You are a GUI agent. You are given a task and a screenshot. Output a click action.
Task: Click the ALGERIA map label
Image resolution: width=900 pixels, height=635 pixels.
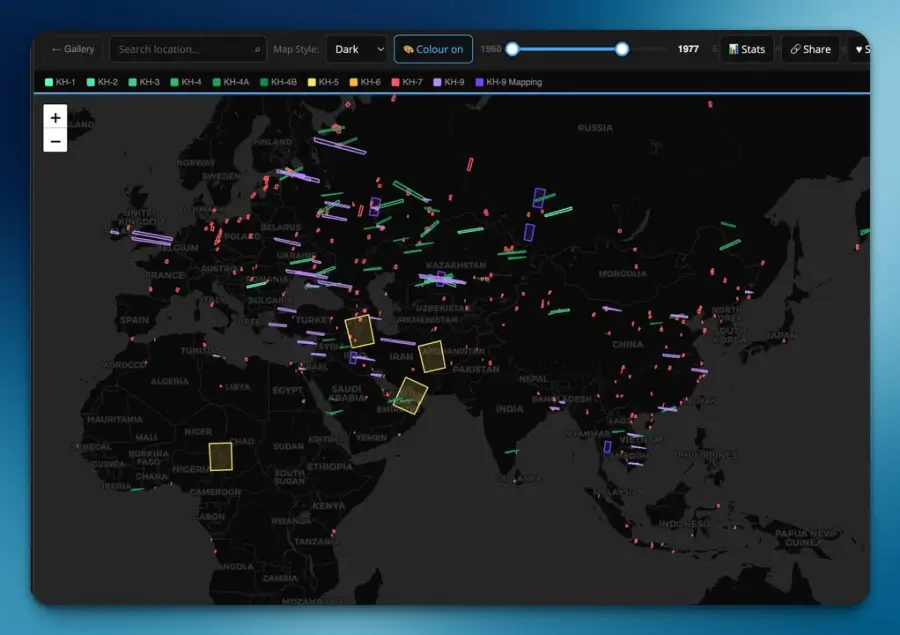(169, 381)
